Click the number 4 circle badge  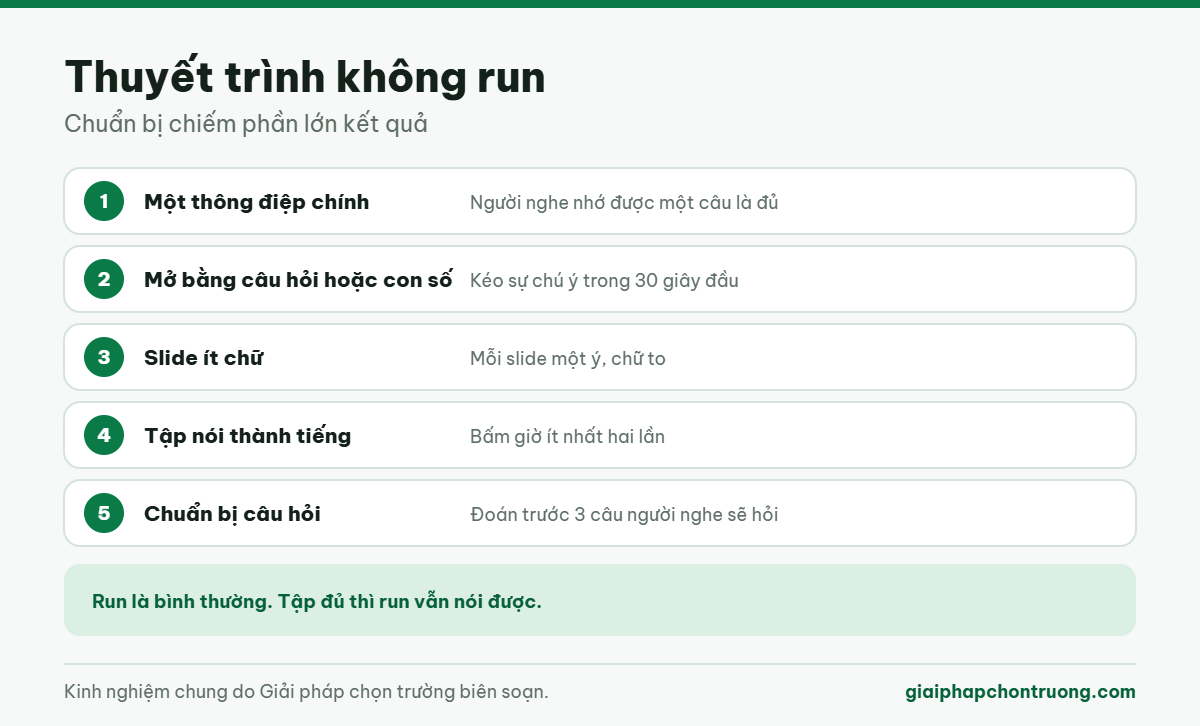[x=104, y=435]
